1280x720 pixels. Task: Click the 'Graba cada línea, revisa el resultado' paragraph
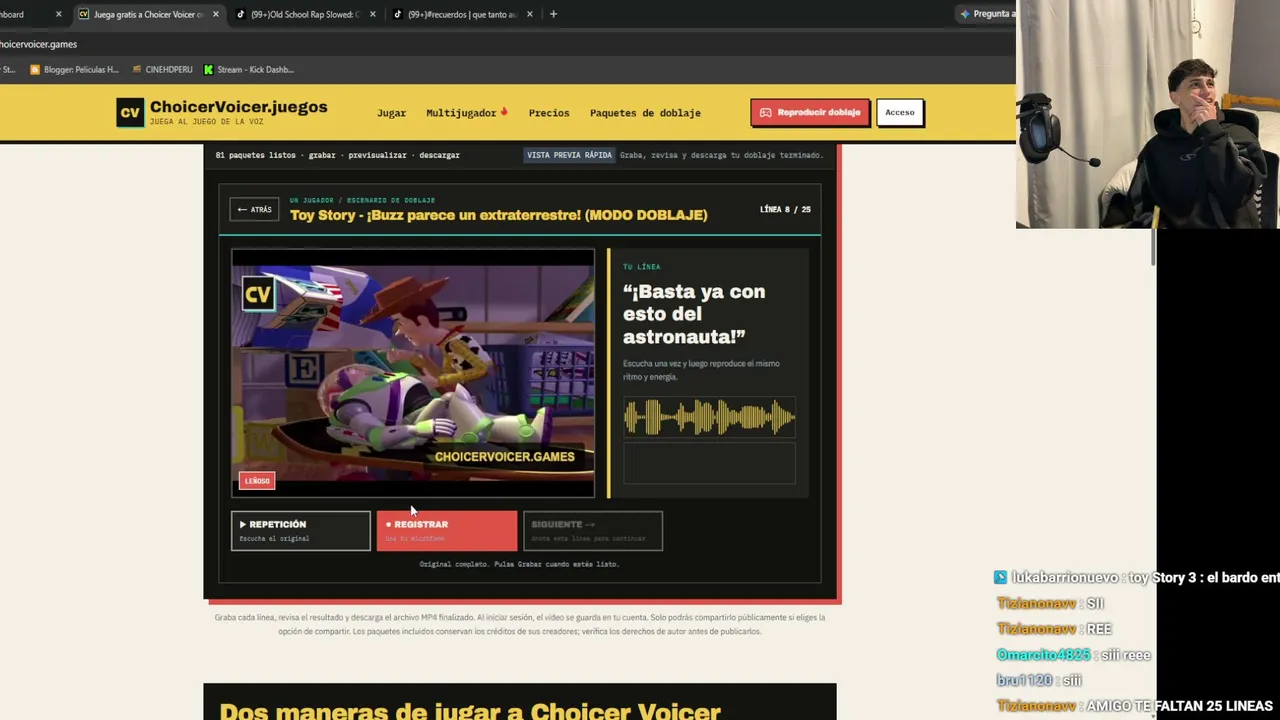[519, 624]
